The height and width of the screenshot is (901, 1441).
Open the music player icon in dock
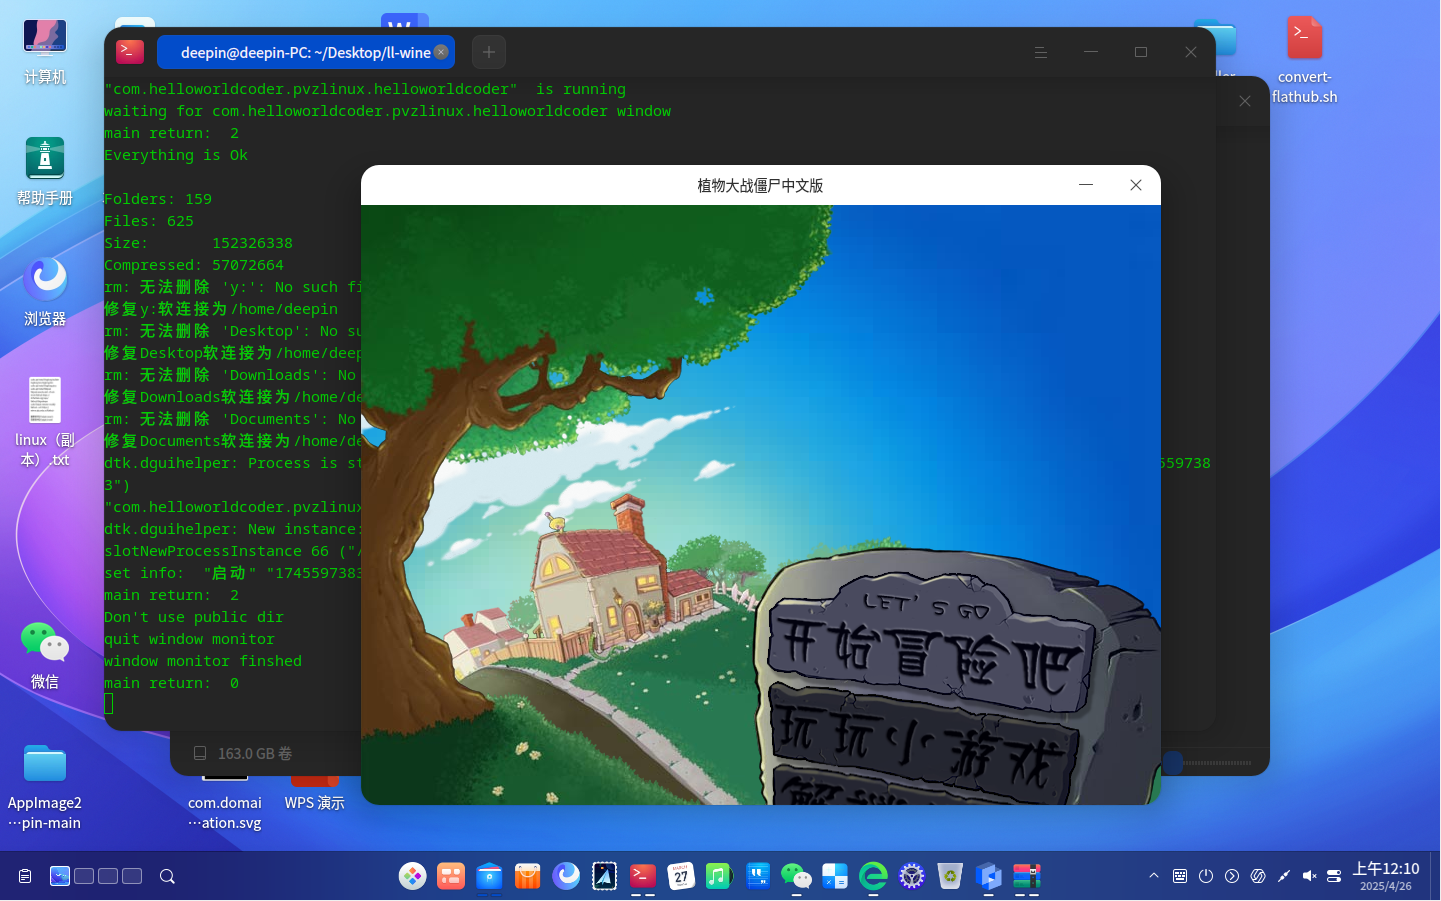click(x=719, y=876)
